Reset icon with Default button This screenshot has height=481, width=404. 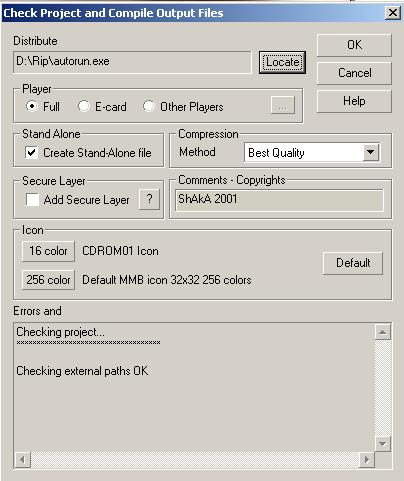point(353,263)
